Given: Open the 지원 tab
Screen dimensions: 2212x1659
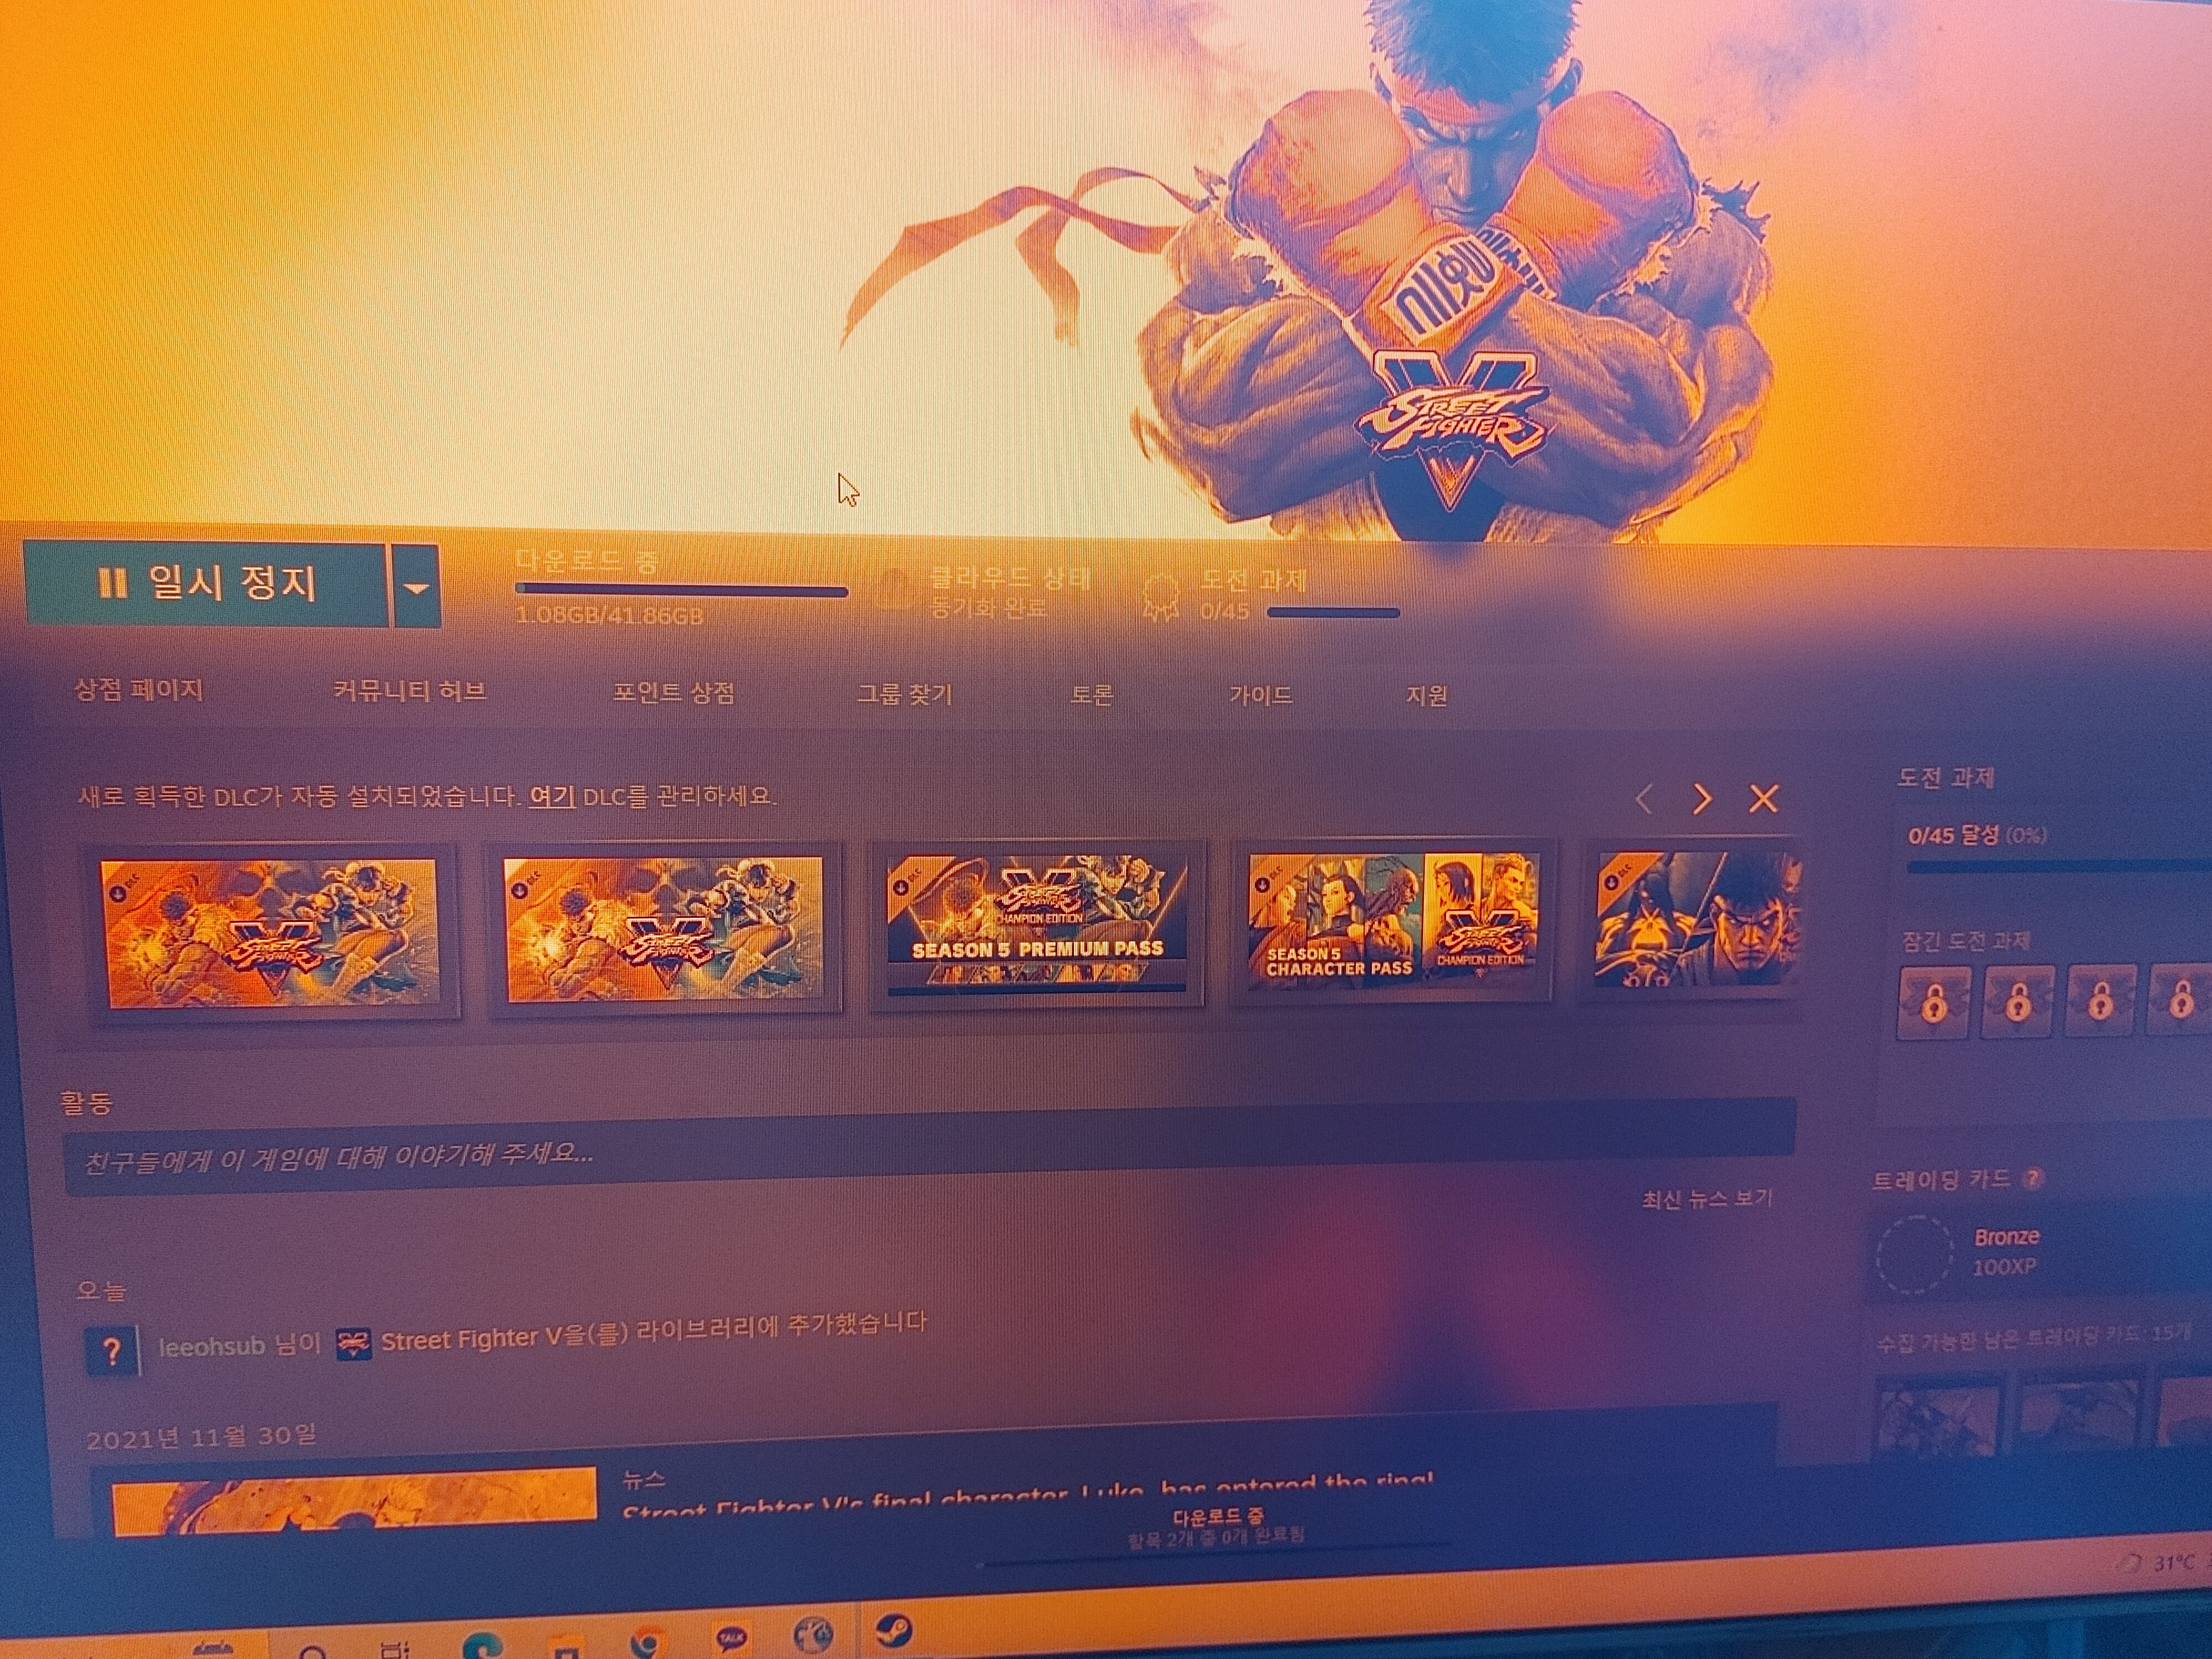Looking at the screenshot, I should (x=1427, y=695).
